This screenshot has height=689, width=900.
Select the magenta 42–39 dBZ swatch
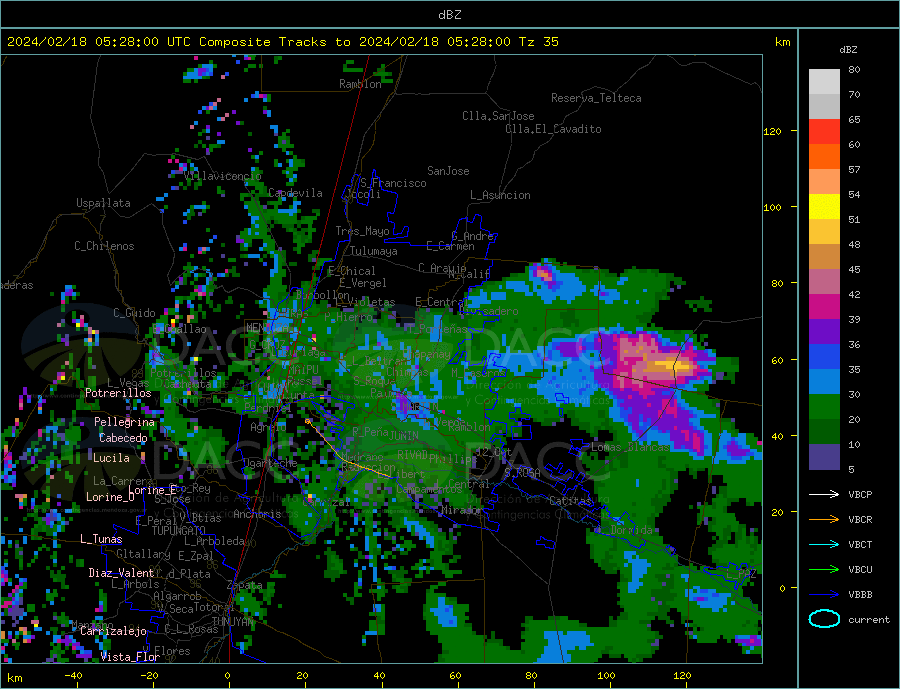[x=824, y=307]
